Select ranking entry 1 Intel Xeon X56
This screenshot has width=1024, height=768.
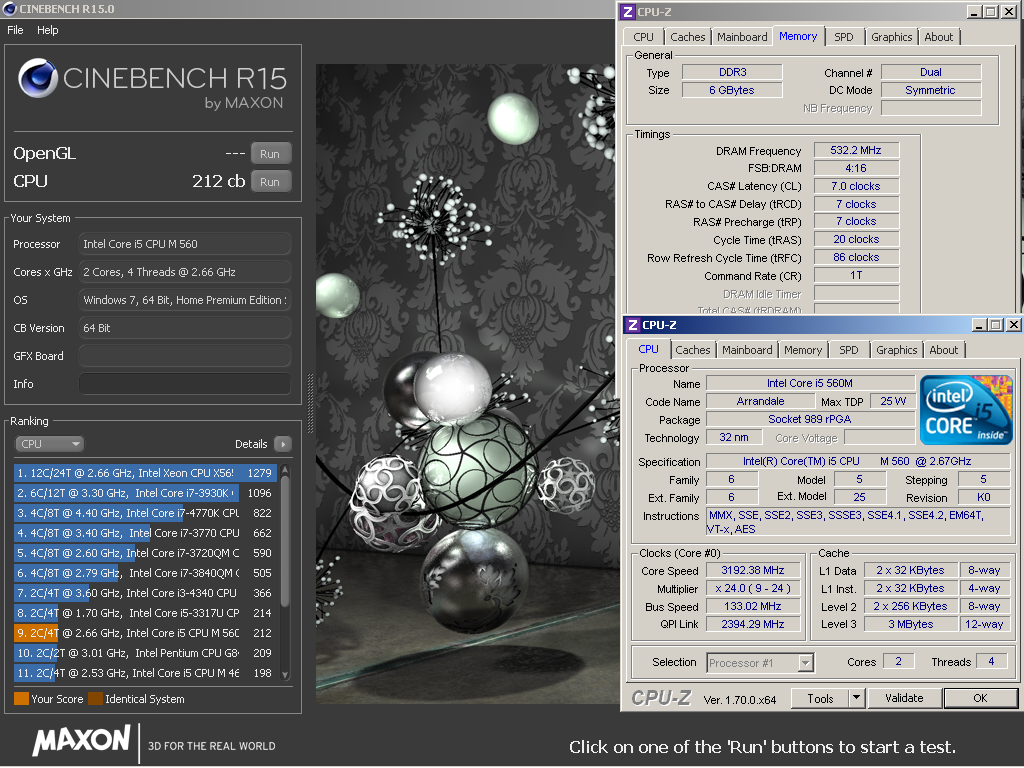[x=145, y=473]
